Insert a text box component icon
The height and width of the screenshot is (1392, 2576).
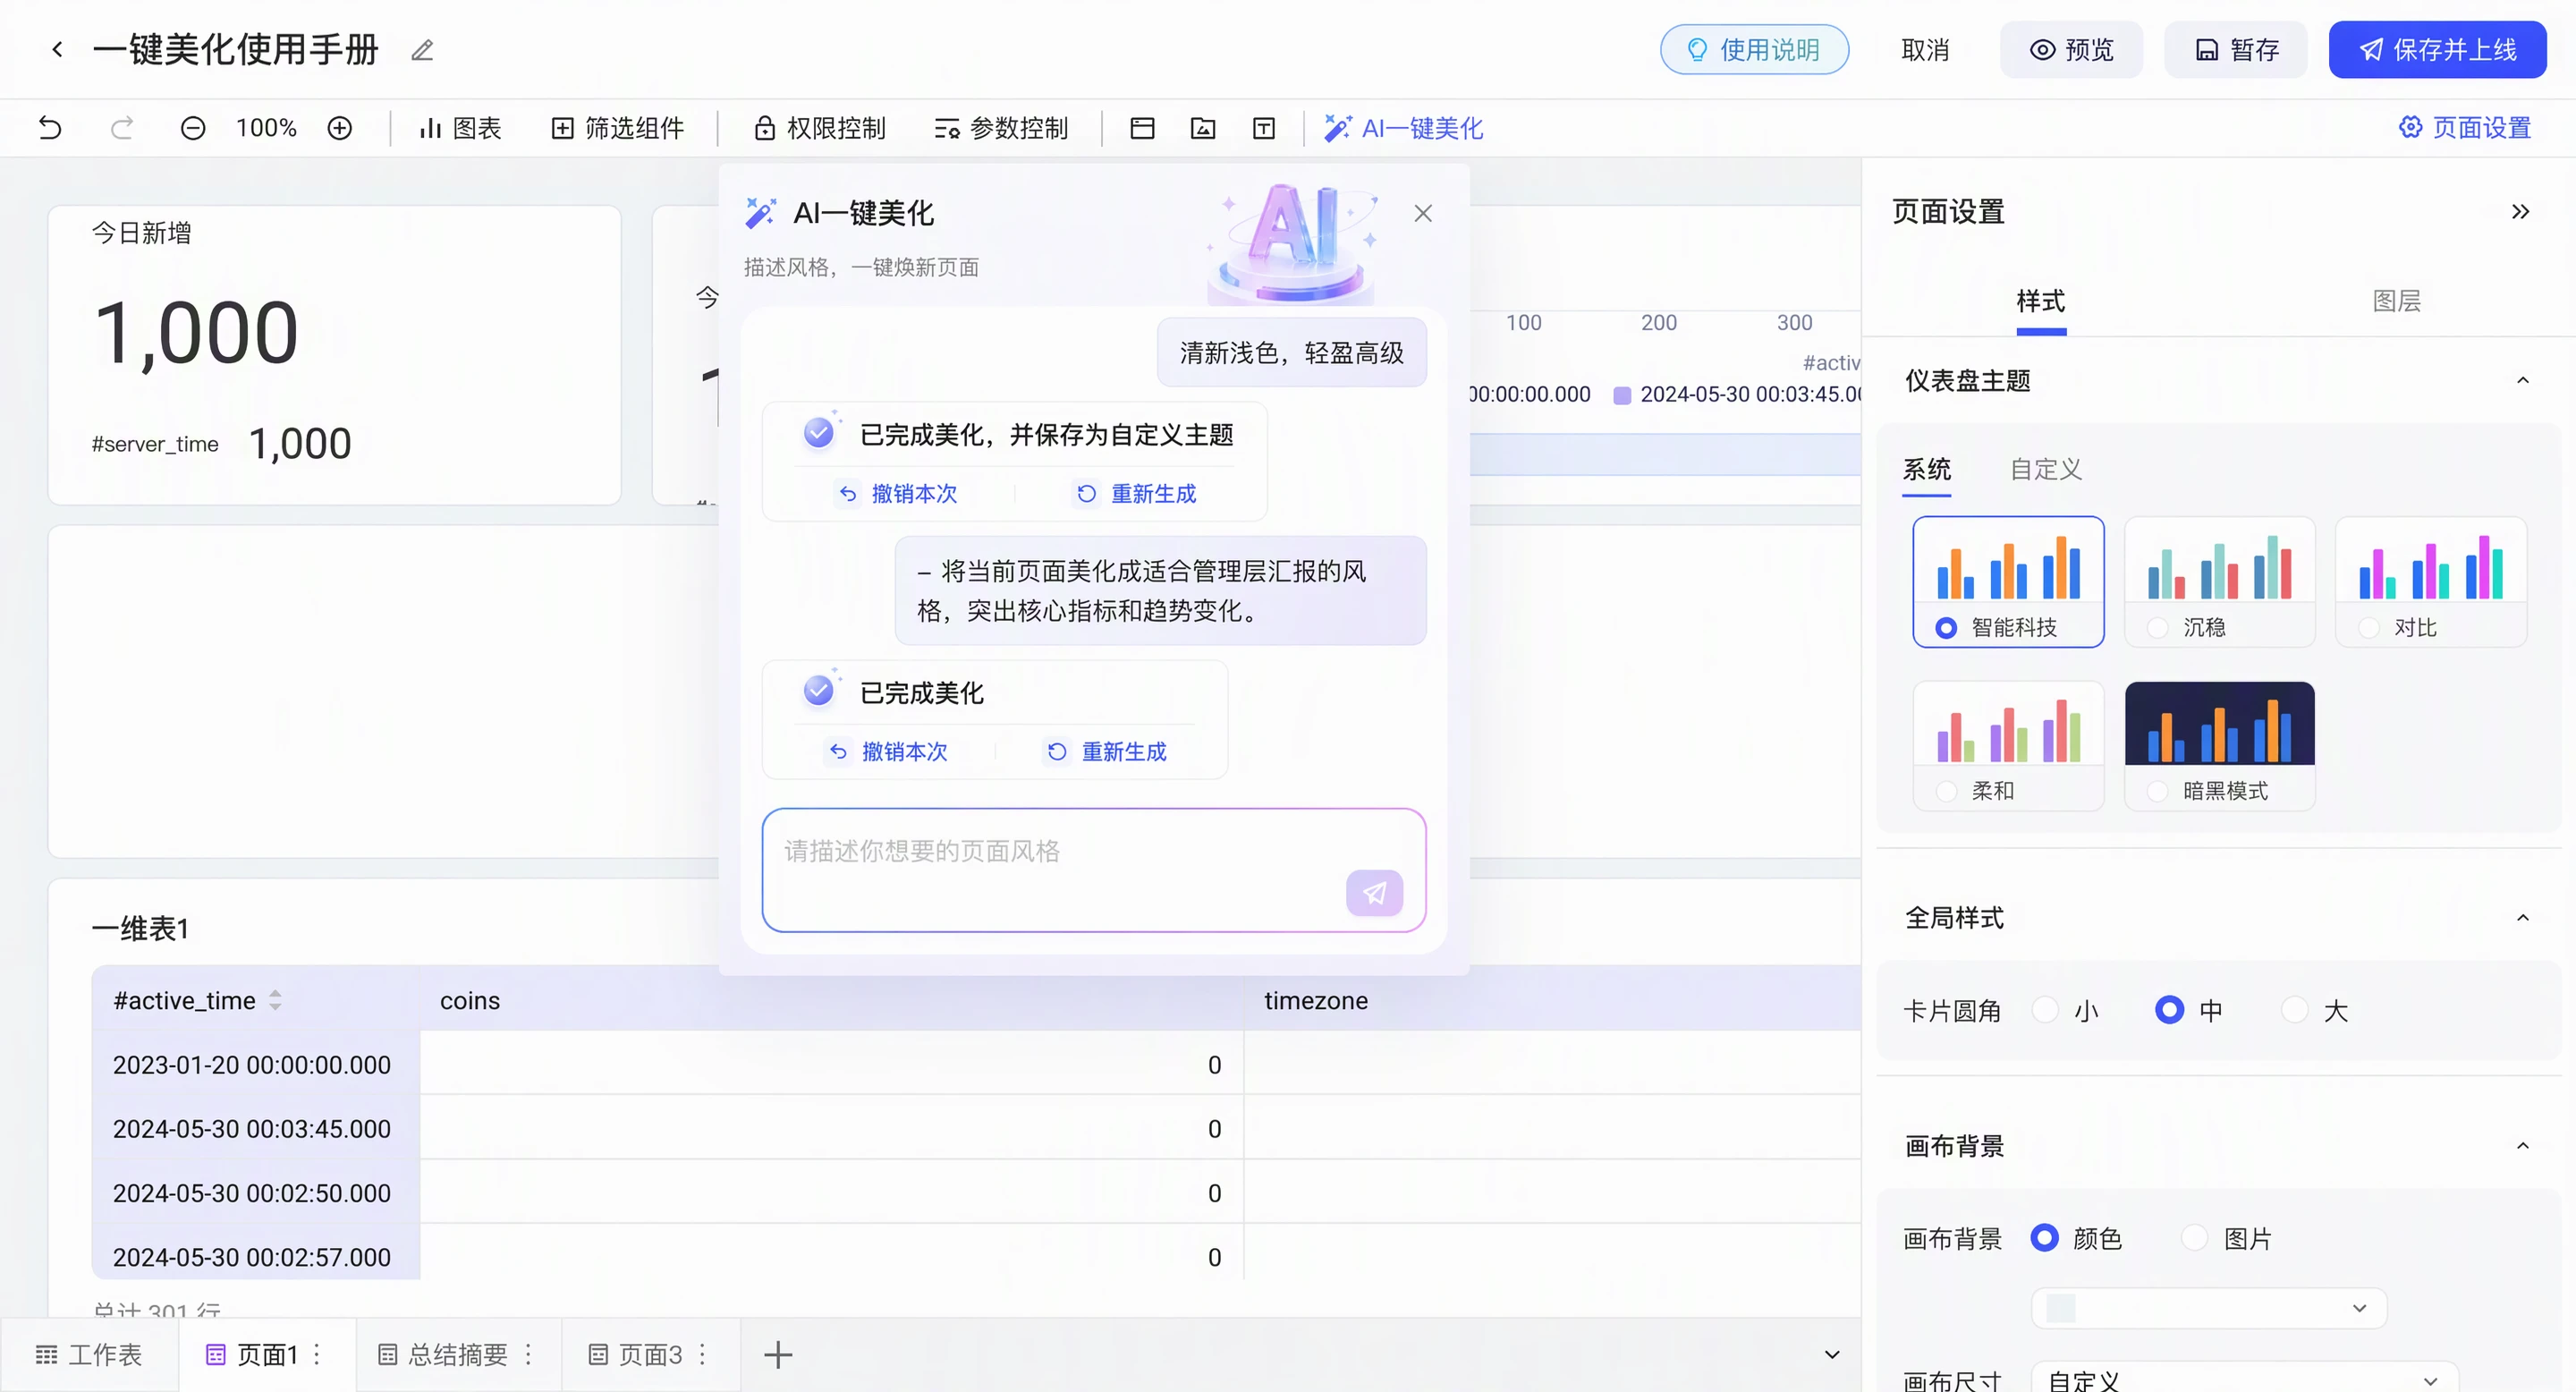click(x=1264, y=128)
